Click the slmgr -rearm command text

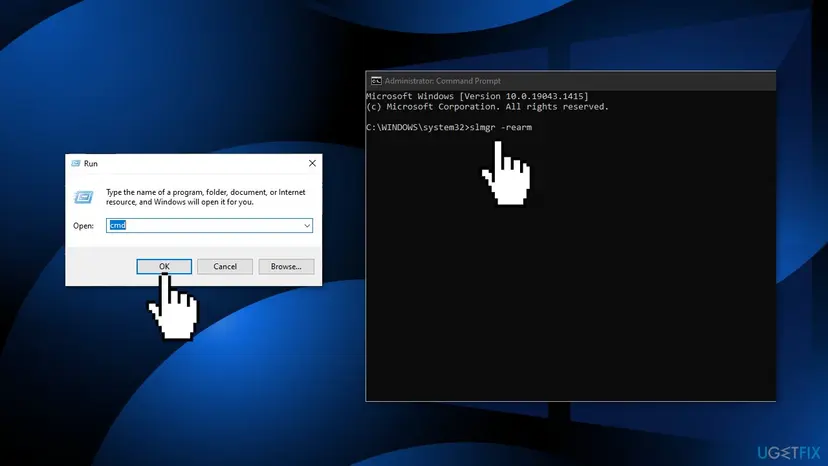[x=501, y=127]
